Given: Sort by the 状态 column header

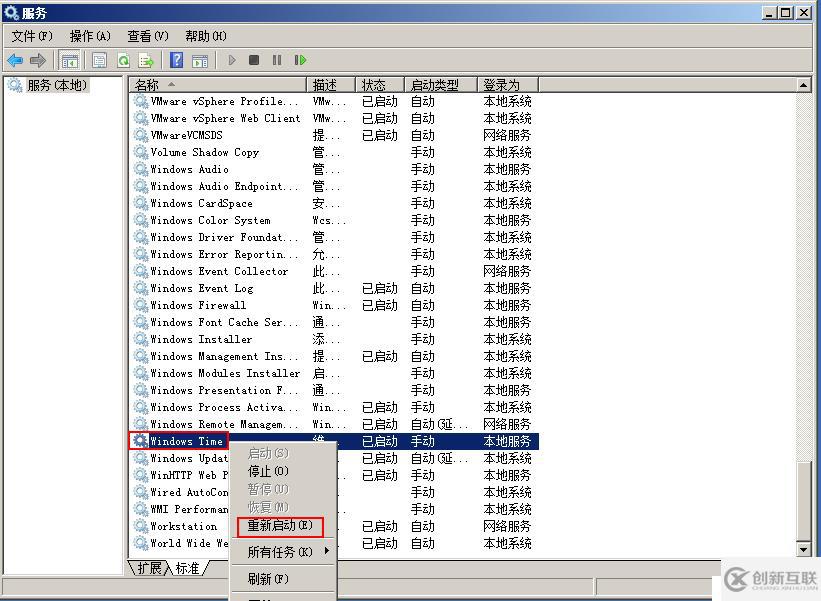Looking at the screenshot, I should click(380, 85).
